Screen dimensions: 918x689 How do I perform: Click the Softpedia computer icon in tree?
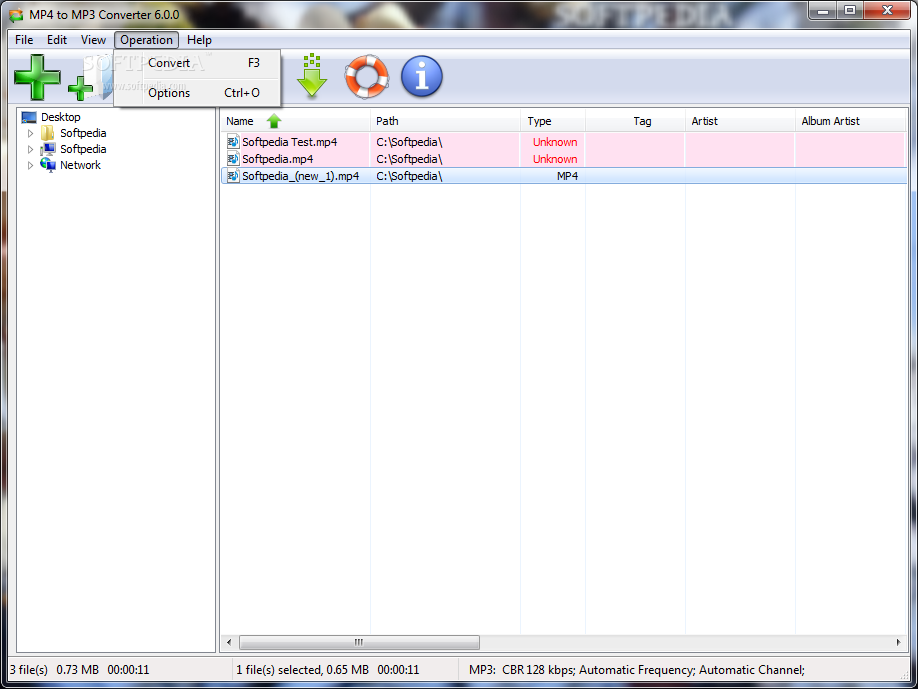tap(48, 149)
